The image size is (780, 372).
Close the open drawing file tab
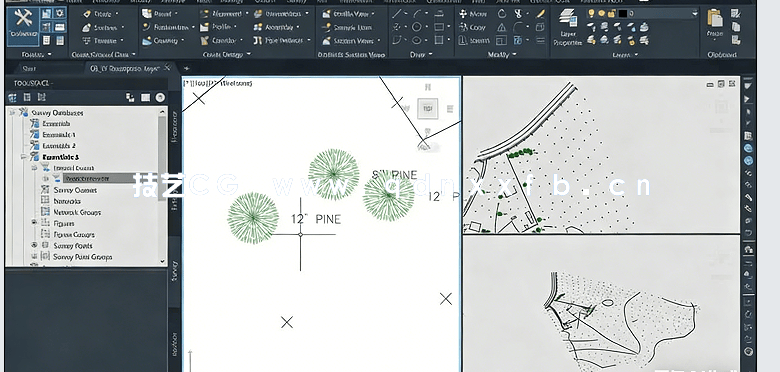pyautogui.click(x=168, y=68)
